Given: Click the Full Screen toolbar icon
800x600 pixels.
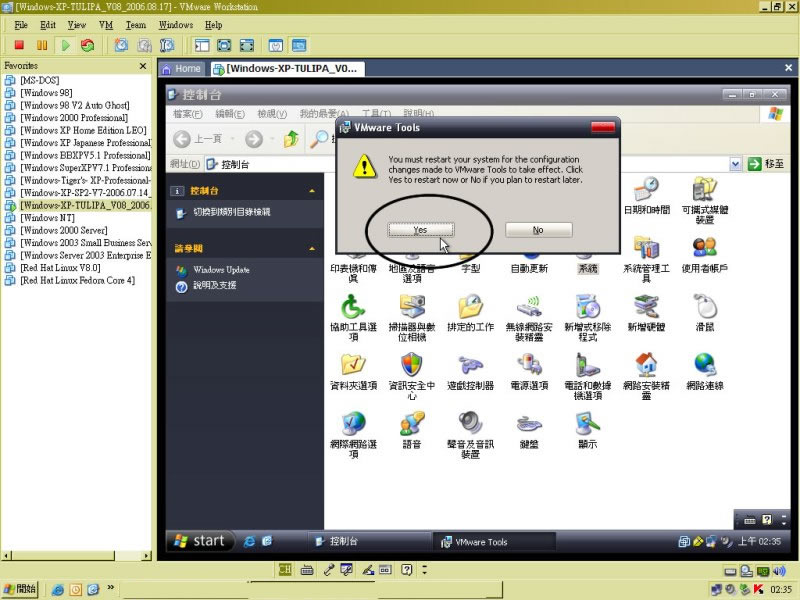Looking at the screenshot, I should click(x=224, y=45).
